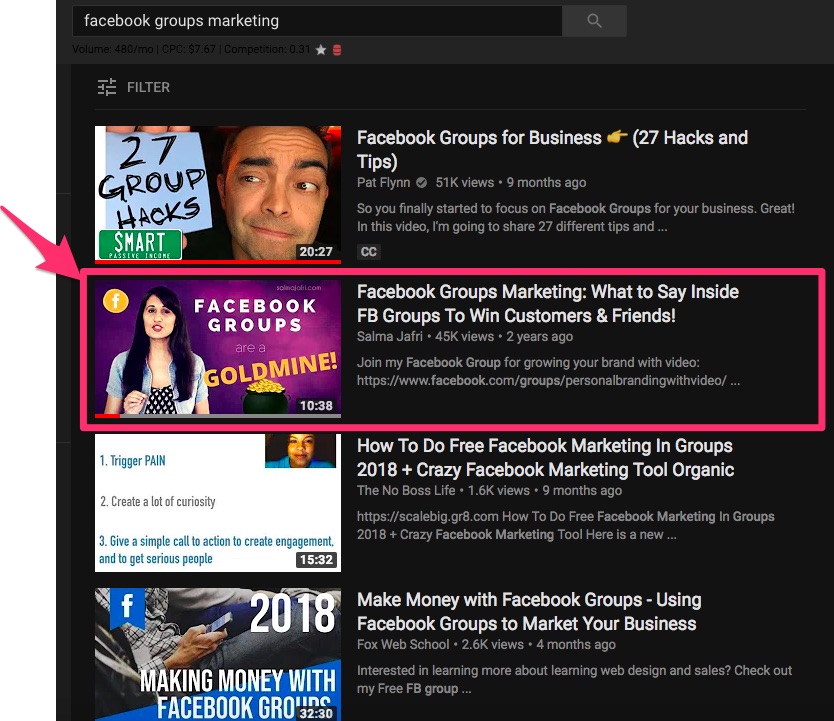This screenshot has height=721, width=834.
Task: Open title 'Facebook Groups Marketing: What to Say Inside FB Groups'
Action: (x=548, y=304)
